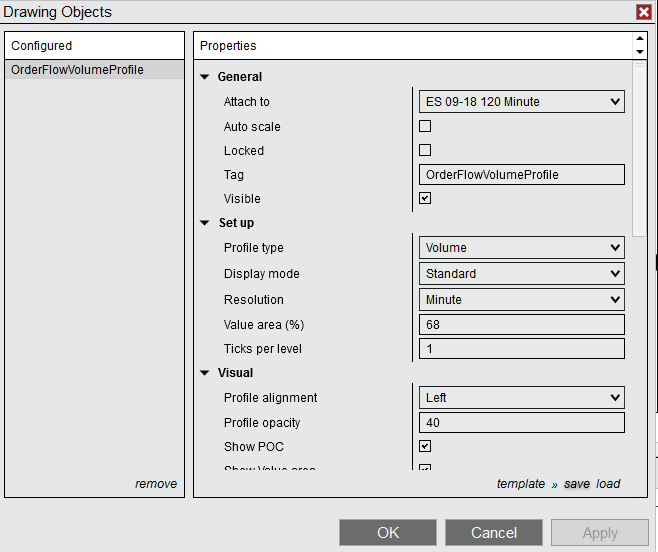
Task: Click the template save link
Action: [576, 484]
